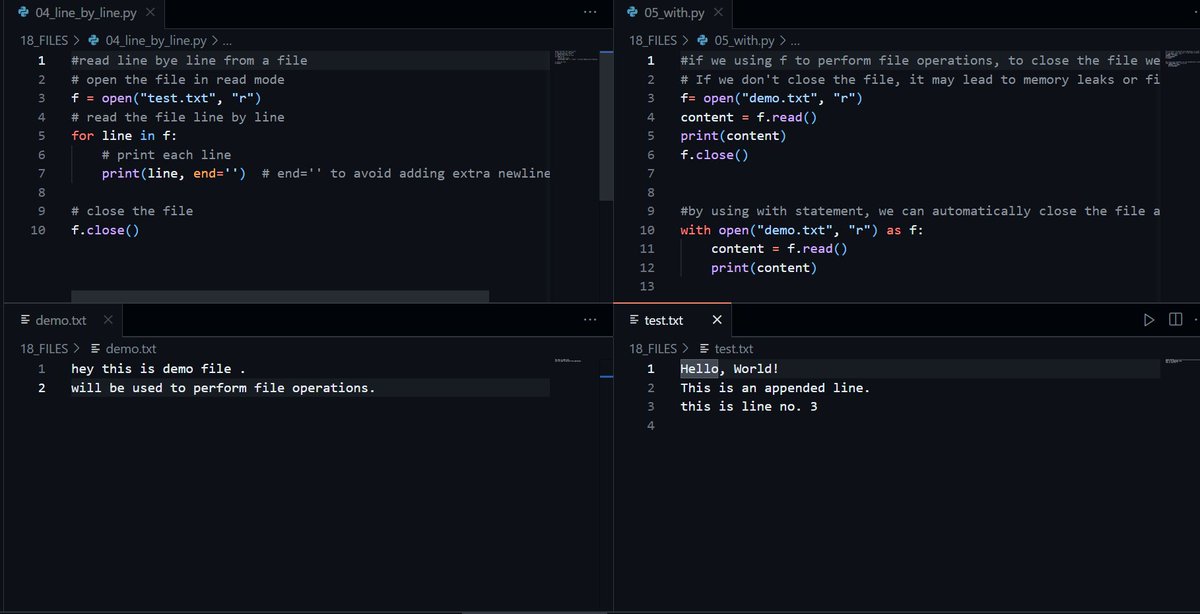The image size is (1200, 614).
Task: Open demo.txt breadcrumb file entry
Action: [x=123, y=349]
